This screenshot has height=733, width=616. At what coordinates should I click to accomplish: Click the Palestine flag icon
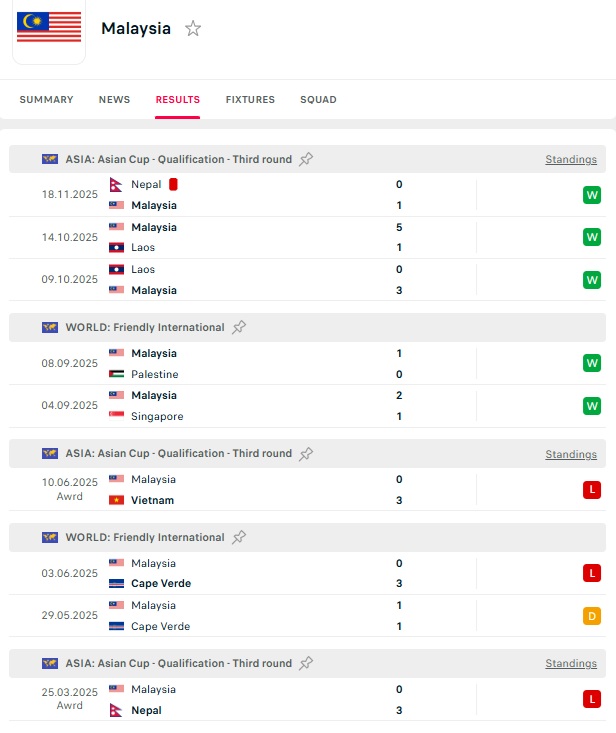[x=117, y=374]
